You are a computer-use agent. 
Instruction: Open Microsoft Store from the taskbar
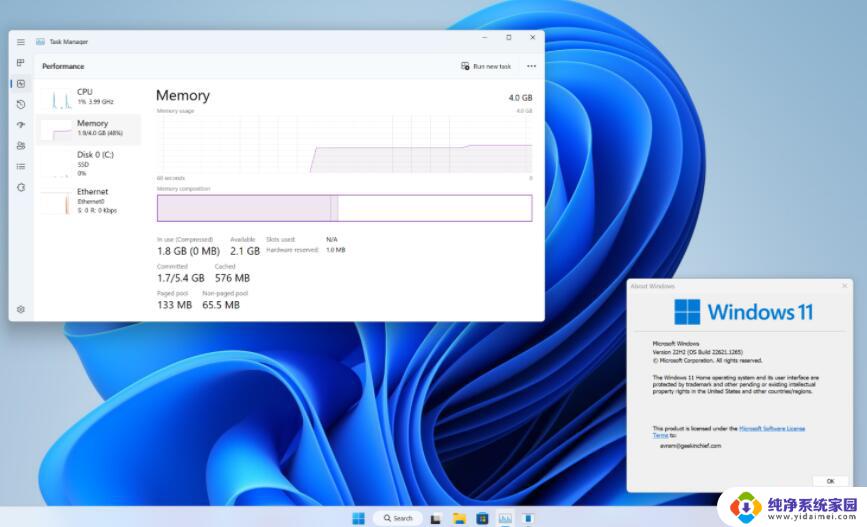coord(482,518)
